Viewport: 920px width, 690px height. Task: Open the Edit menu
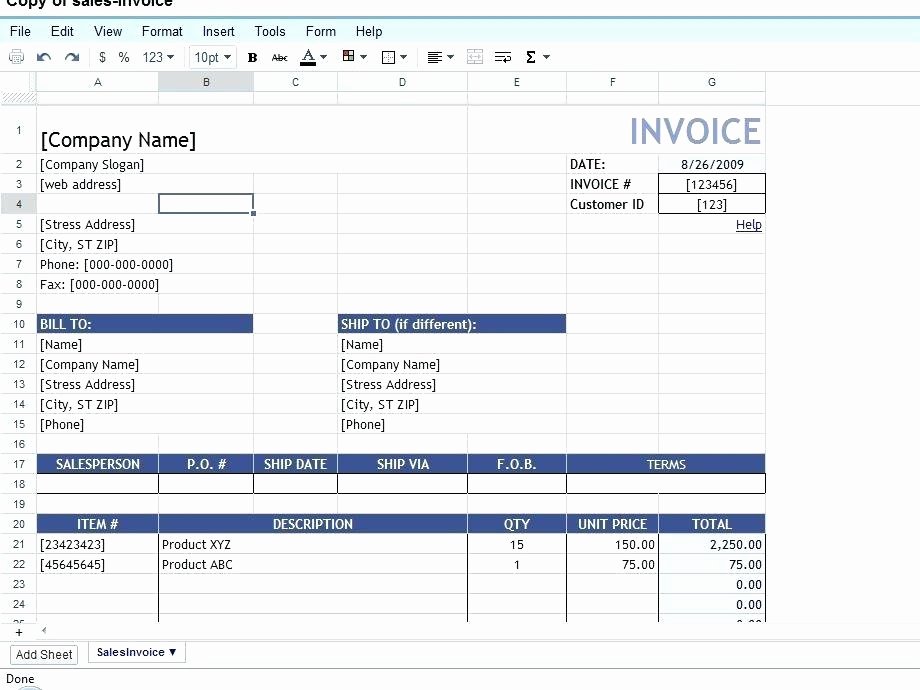pyautogui.click(x=62, y=31)
